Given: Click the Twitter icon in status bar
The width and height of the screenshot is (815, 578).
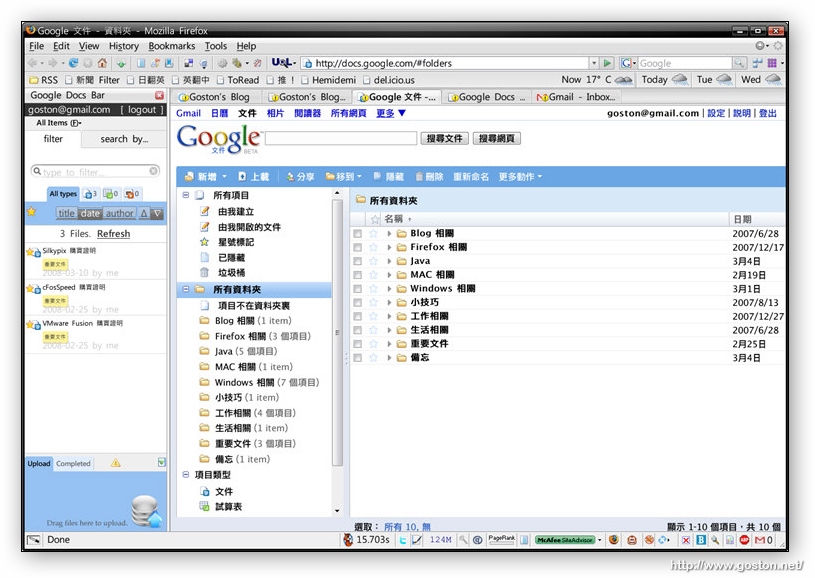Looking at the screenshot, I should tap(402, 540).
